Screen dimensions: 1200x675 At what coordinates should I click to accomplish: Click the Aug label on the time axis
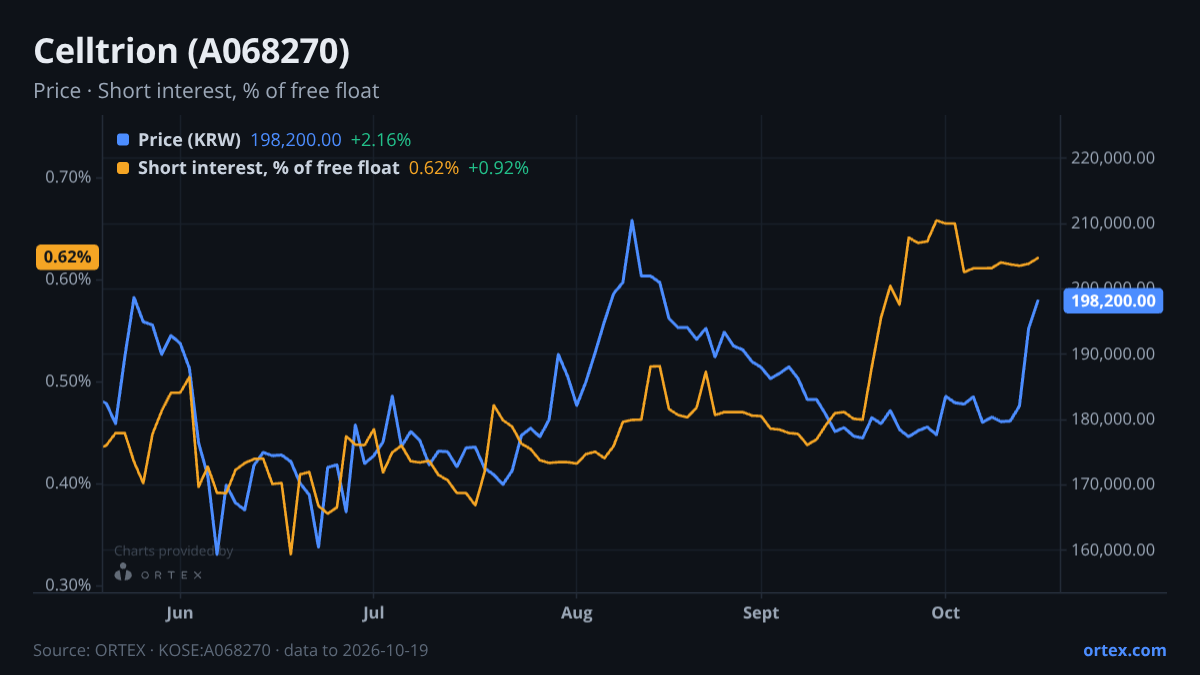[x=576, y=612]
